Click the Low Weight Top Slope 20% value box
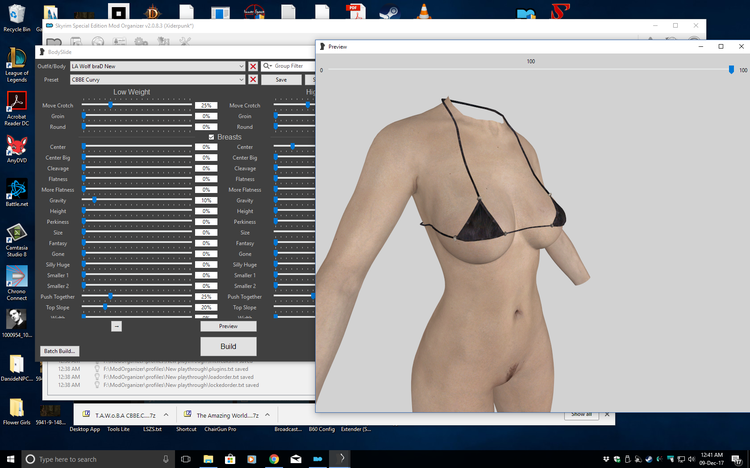 (x=206, y=308)
